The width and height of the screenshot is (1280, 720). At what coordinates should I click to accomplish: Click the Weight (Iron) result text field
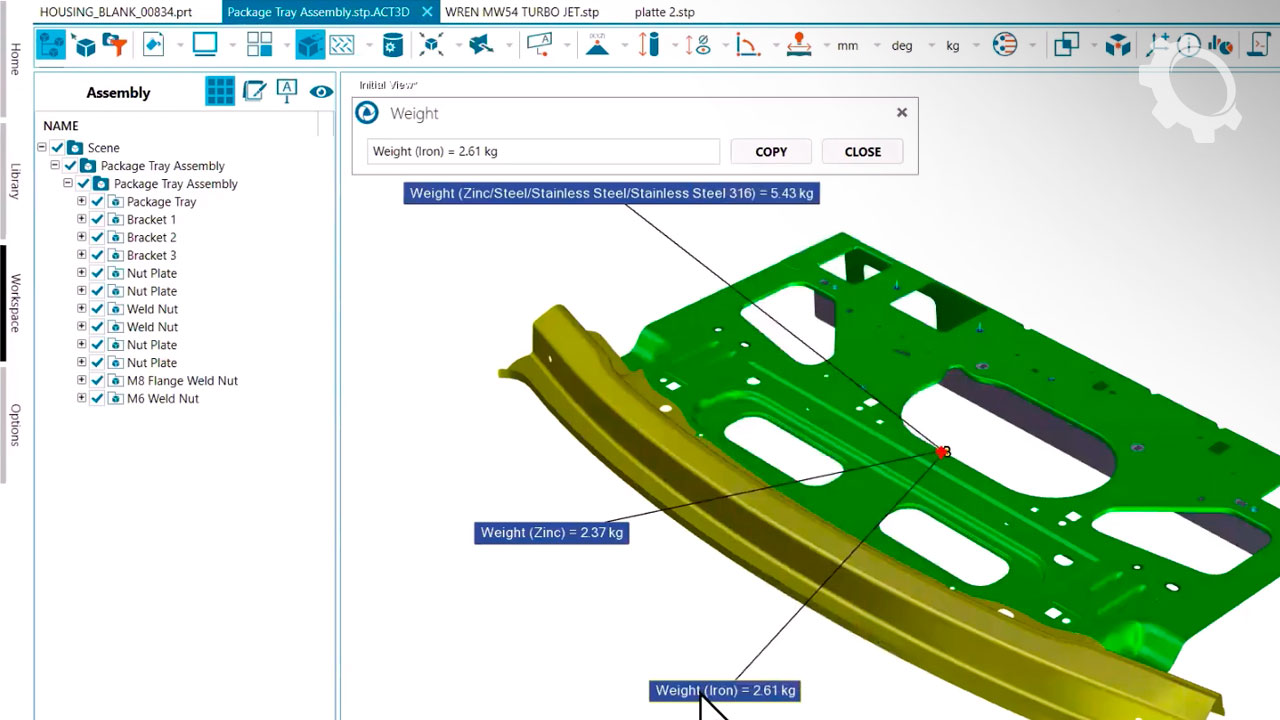[543, 152]
